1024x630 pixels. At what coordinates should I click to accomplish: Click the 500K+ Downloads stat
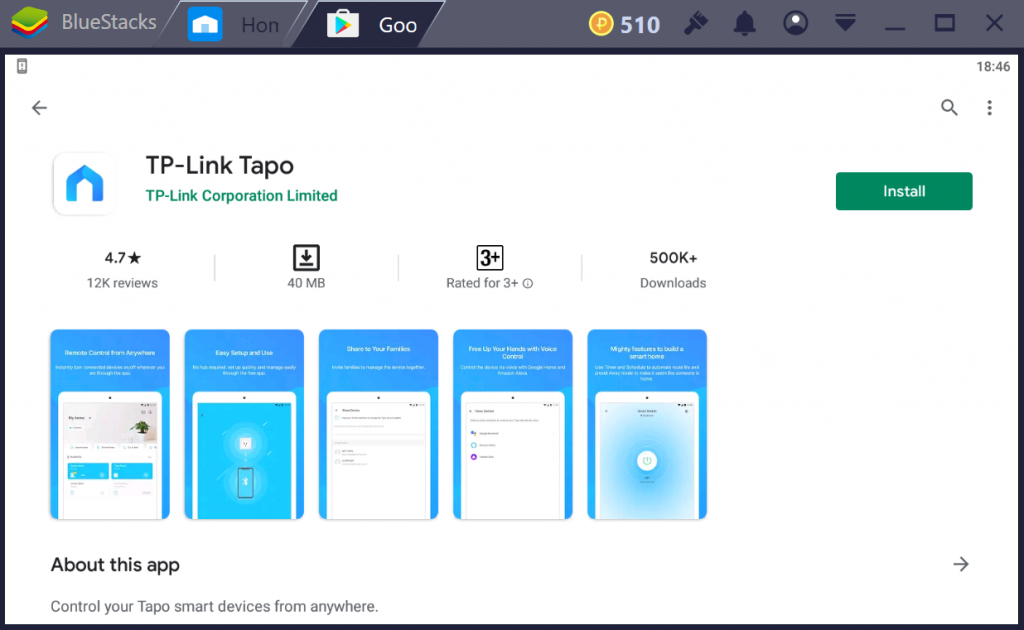(673, 270)
